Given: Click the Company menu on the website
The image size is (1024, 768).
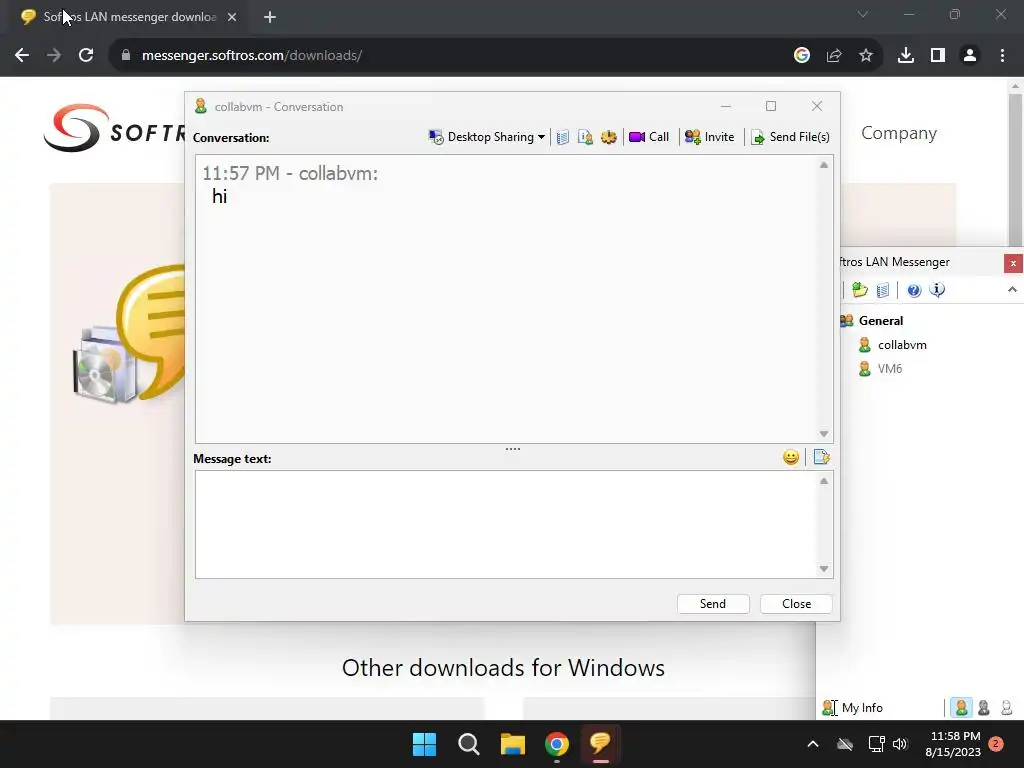Looking at the screenshot, I should pos(899,133).
